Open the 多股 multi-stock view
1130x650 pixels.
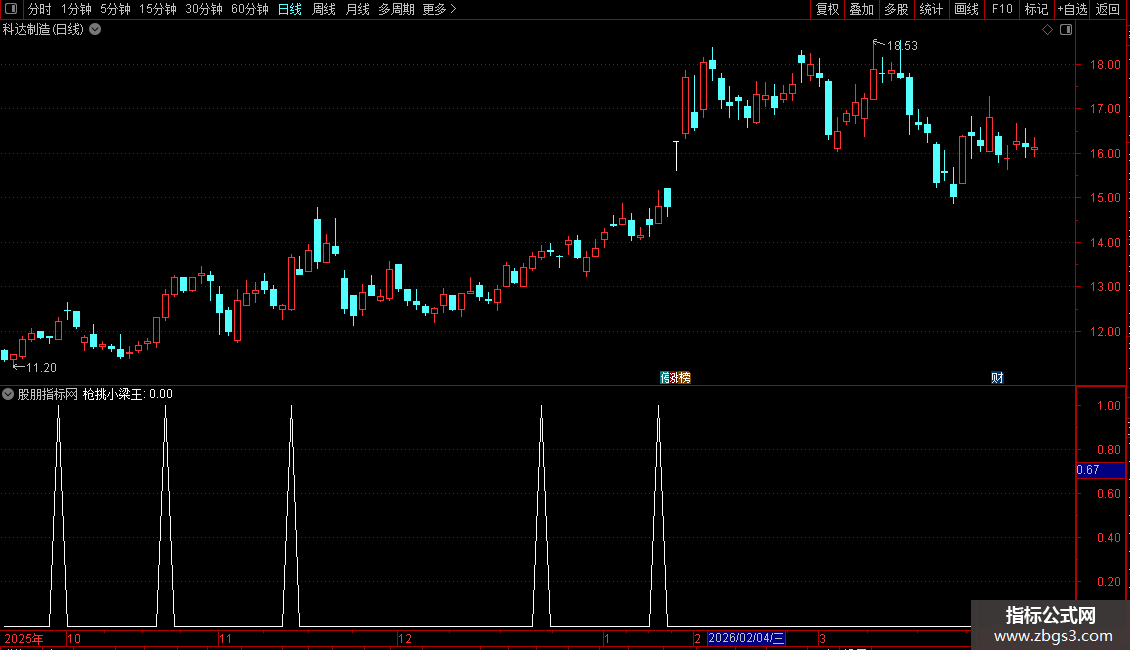click(896, 9)
